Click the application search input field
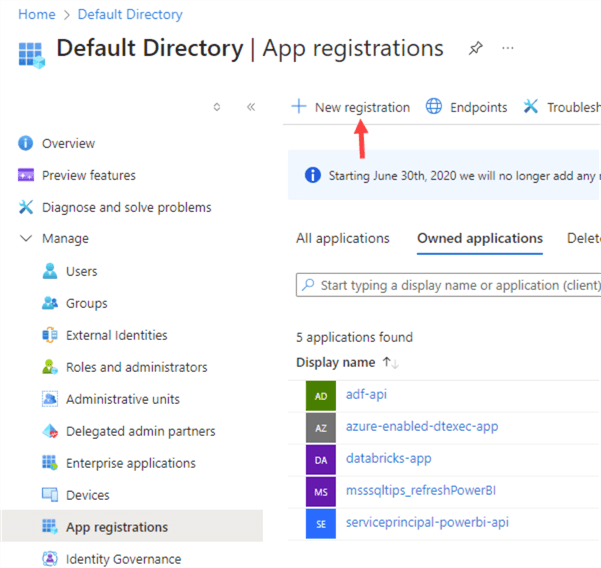Image resolution: width=601 pixels, height=568 pixels. [450, 285]
